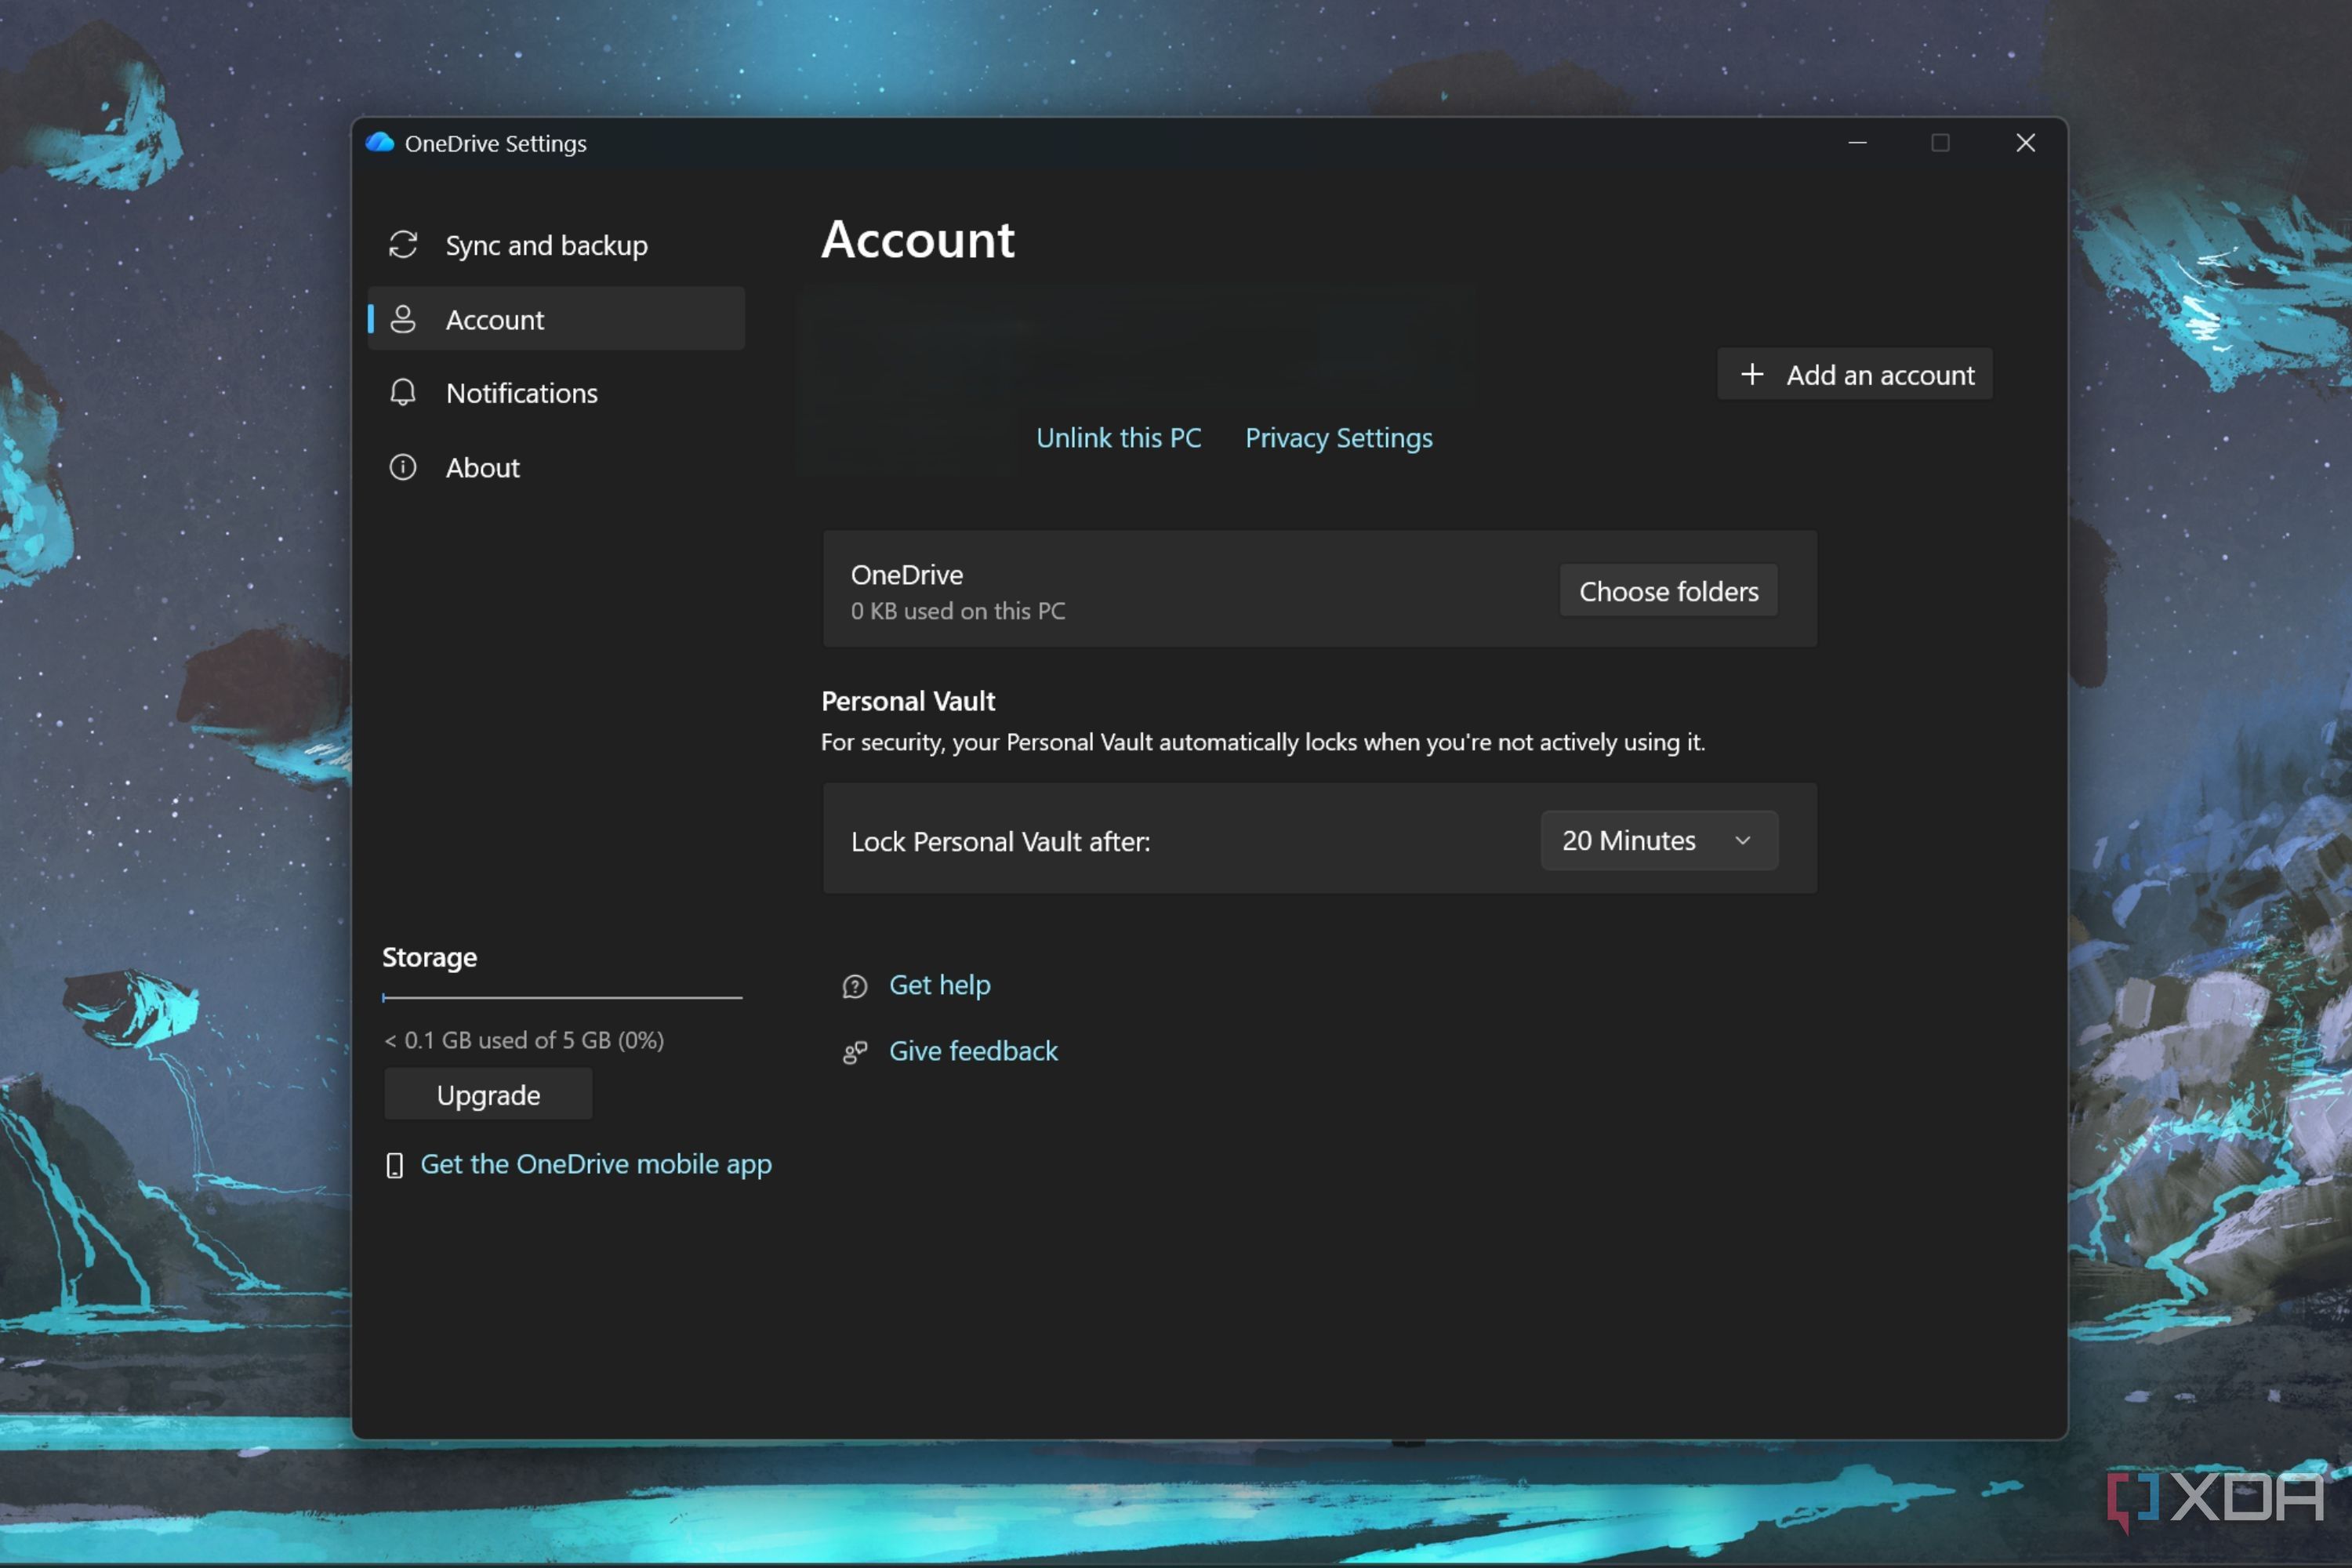Image resolution: width=2352 pixels, height=1568 pixels.
Task: Close the OneDrive Settings window
Action: pos(2025,143)
